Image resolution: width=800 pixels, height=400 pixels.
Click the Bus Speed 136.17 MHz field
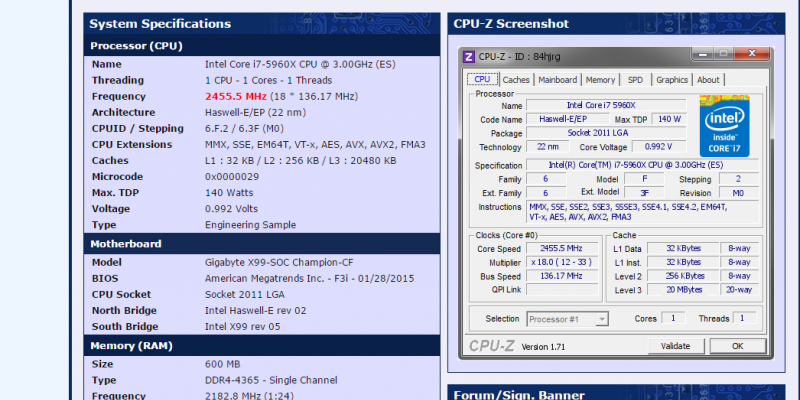[562, 276]
